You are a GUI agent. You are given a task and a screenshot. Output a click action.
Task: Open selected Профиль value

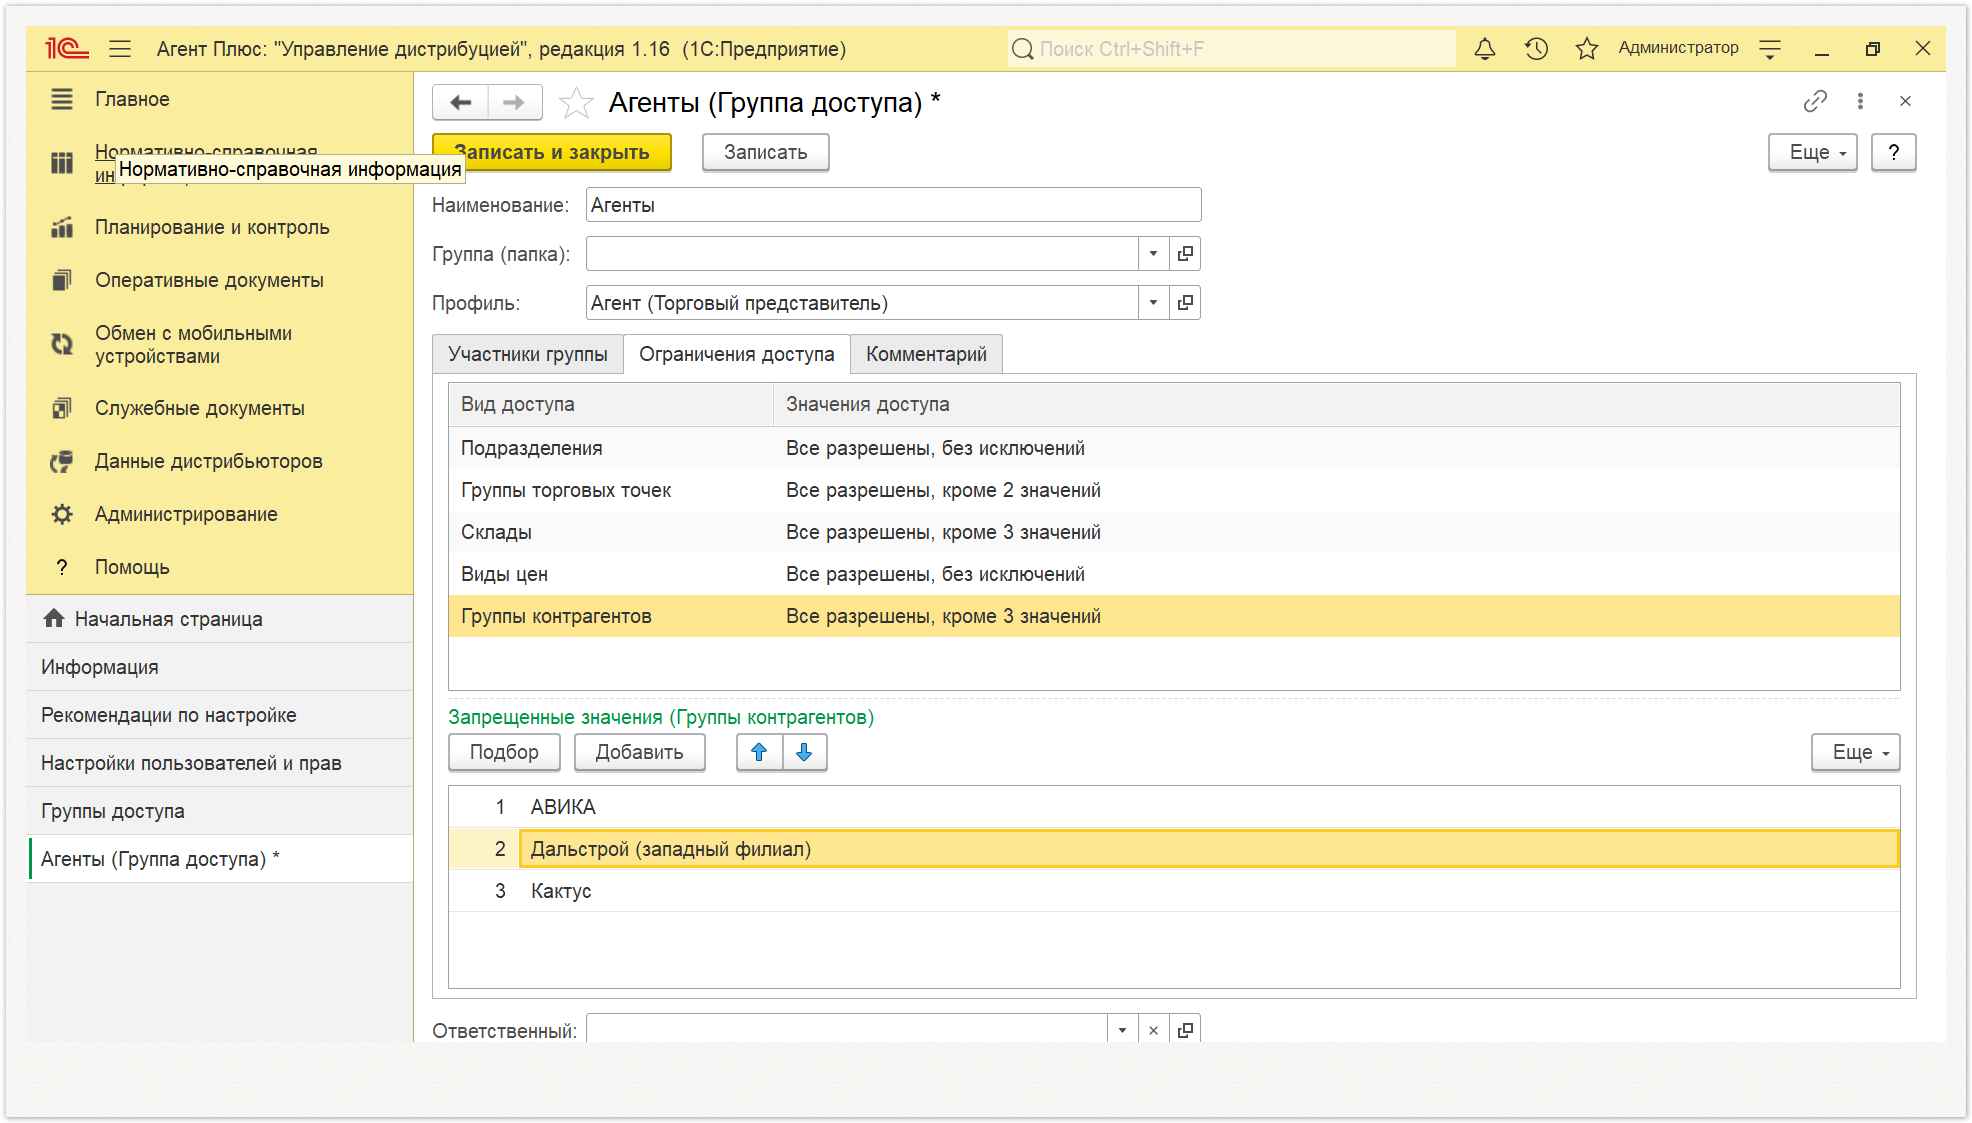point(1185,302)
